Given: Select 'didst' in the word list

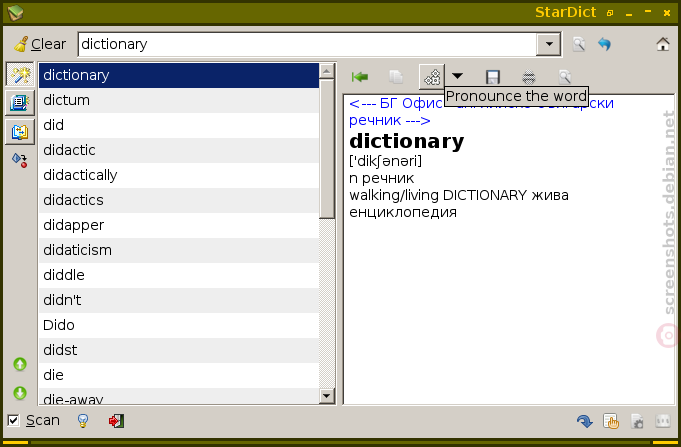Looking at the screenshot, I should (x=179, y=350).
